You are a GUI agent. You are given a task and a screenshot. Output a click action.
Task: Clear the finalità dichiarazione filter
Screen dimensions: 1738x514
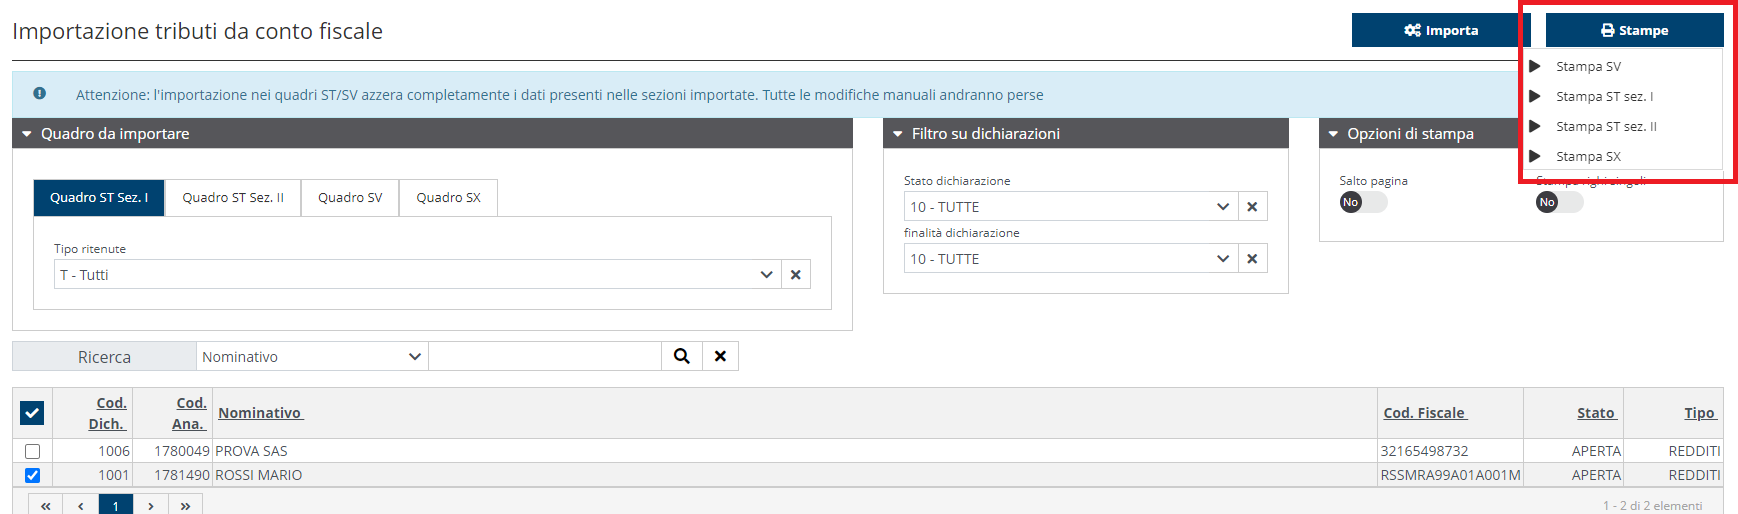click(1251, 259)
